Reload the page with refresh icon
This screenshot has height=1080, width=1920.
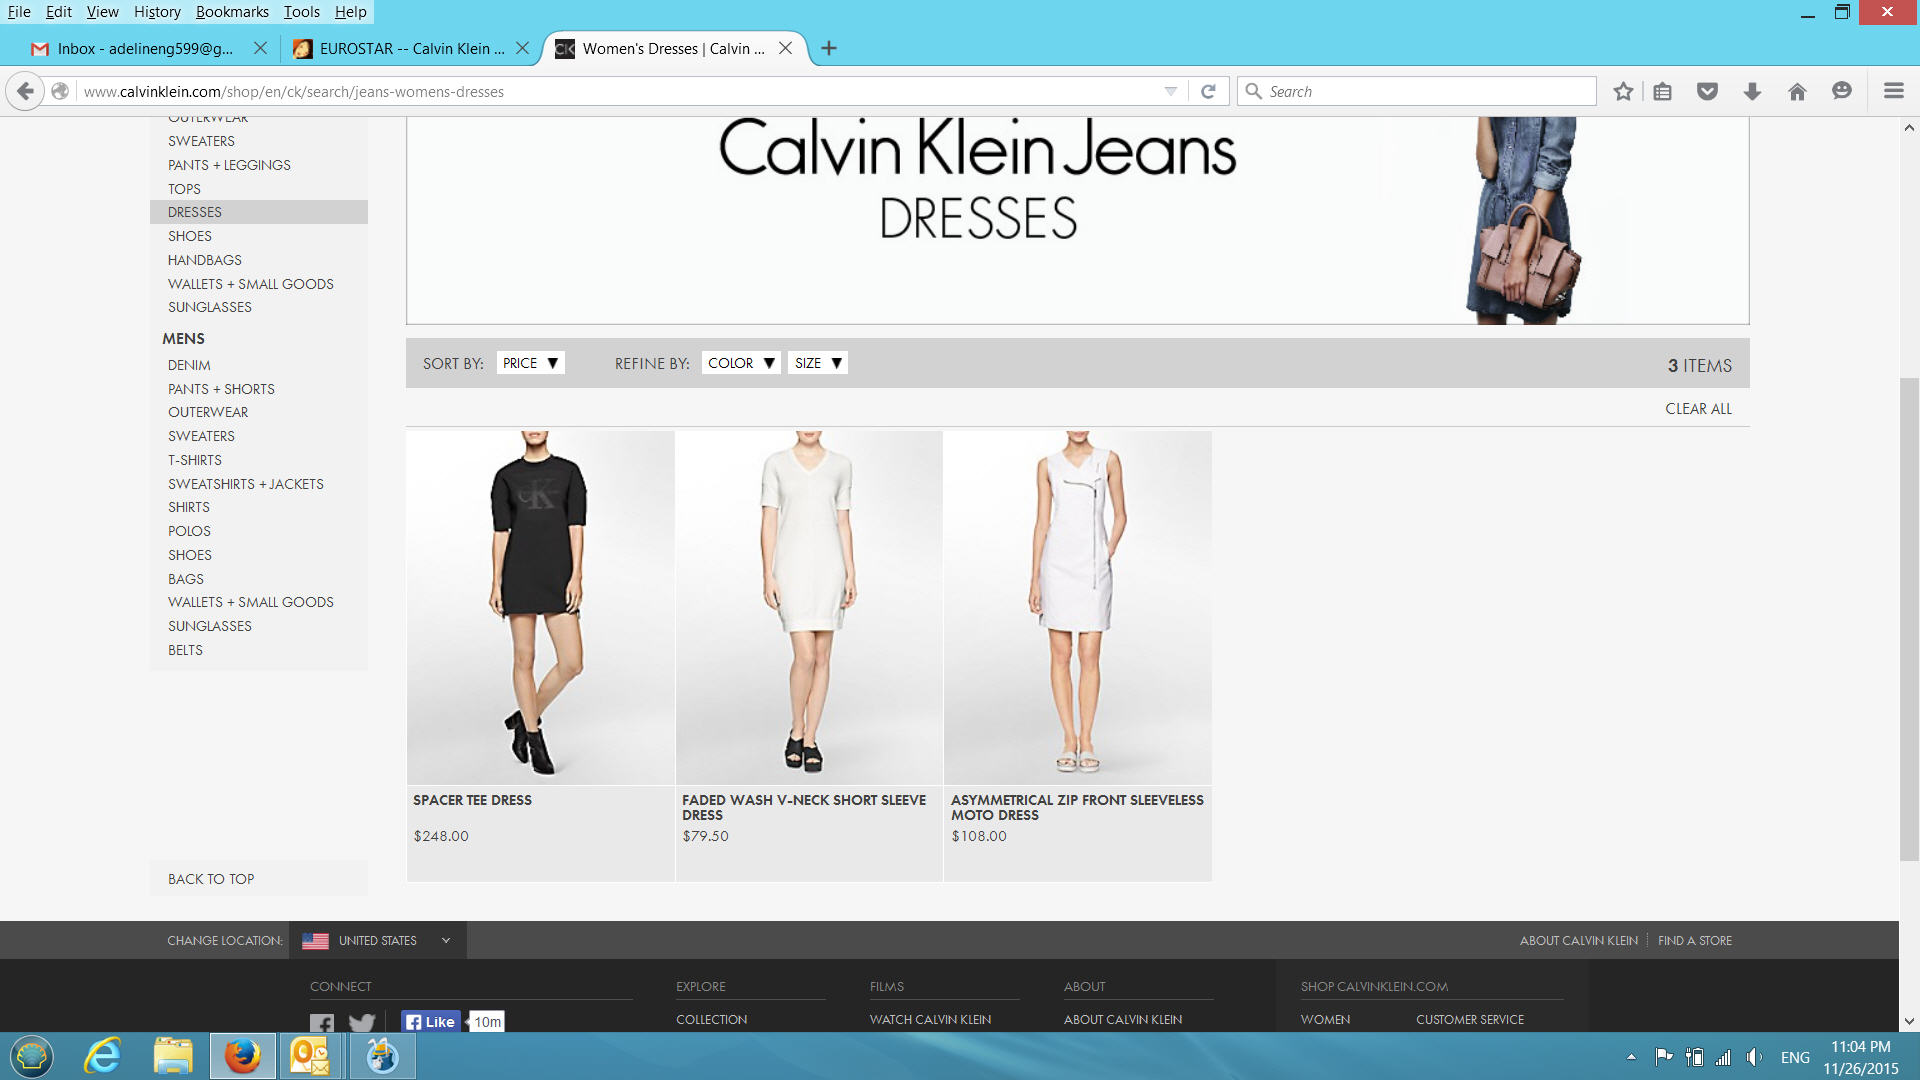(1208, 91)
